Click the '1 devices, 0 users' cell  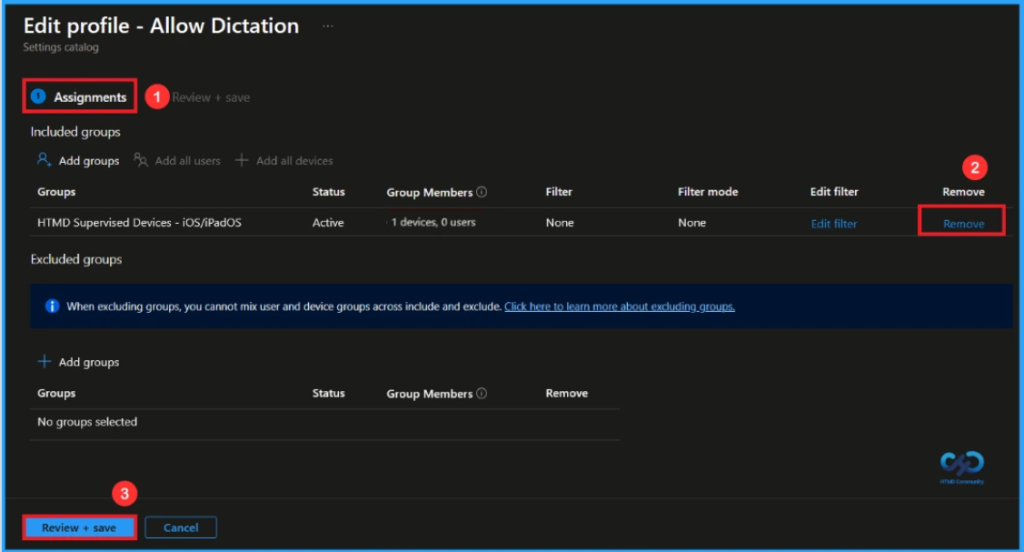tap(434, 223)
